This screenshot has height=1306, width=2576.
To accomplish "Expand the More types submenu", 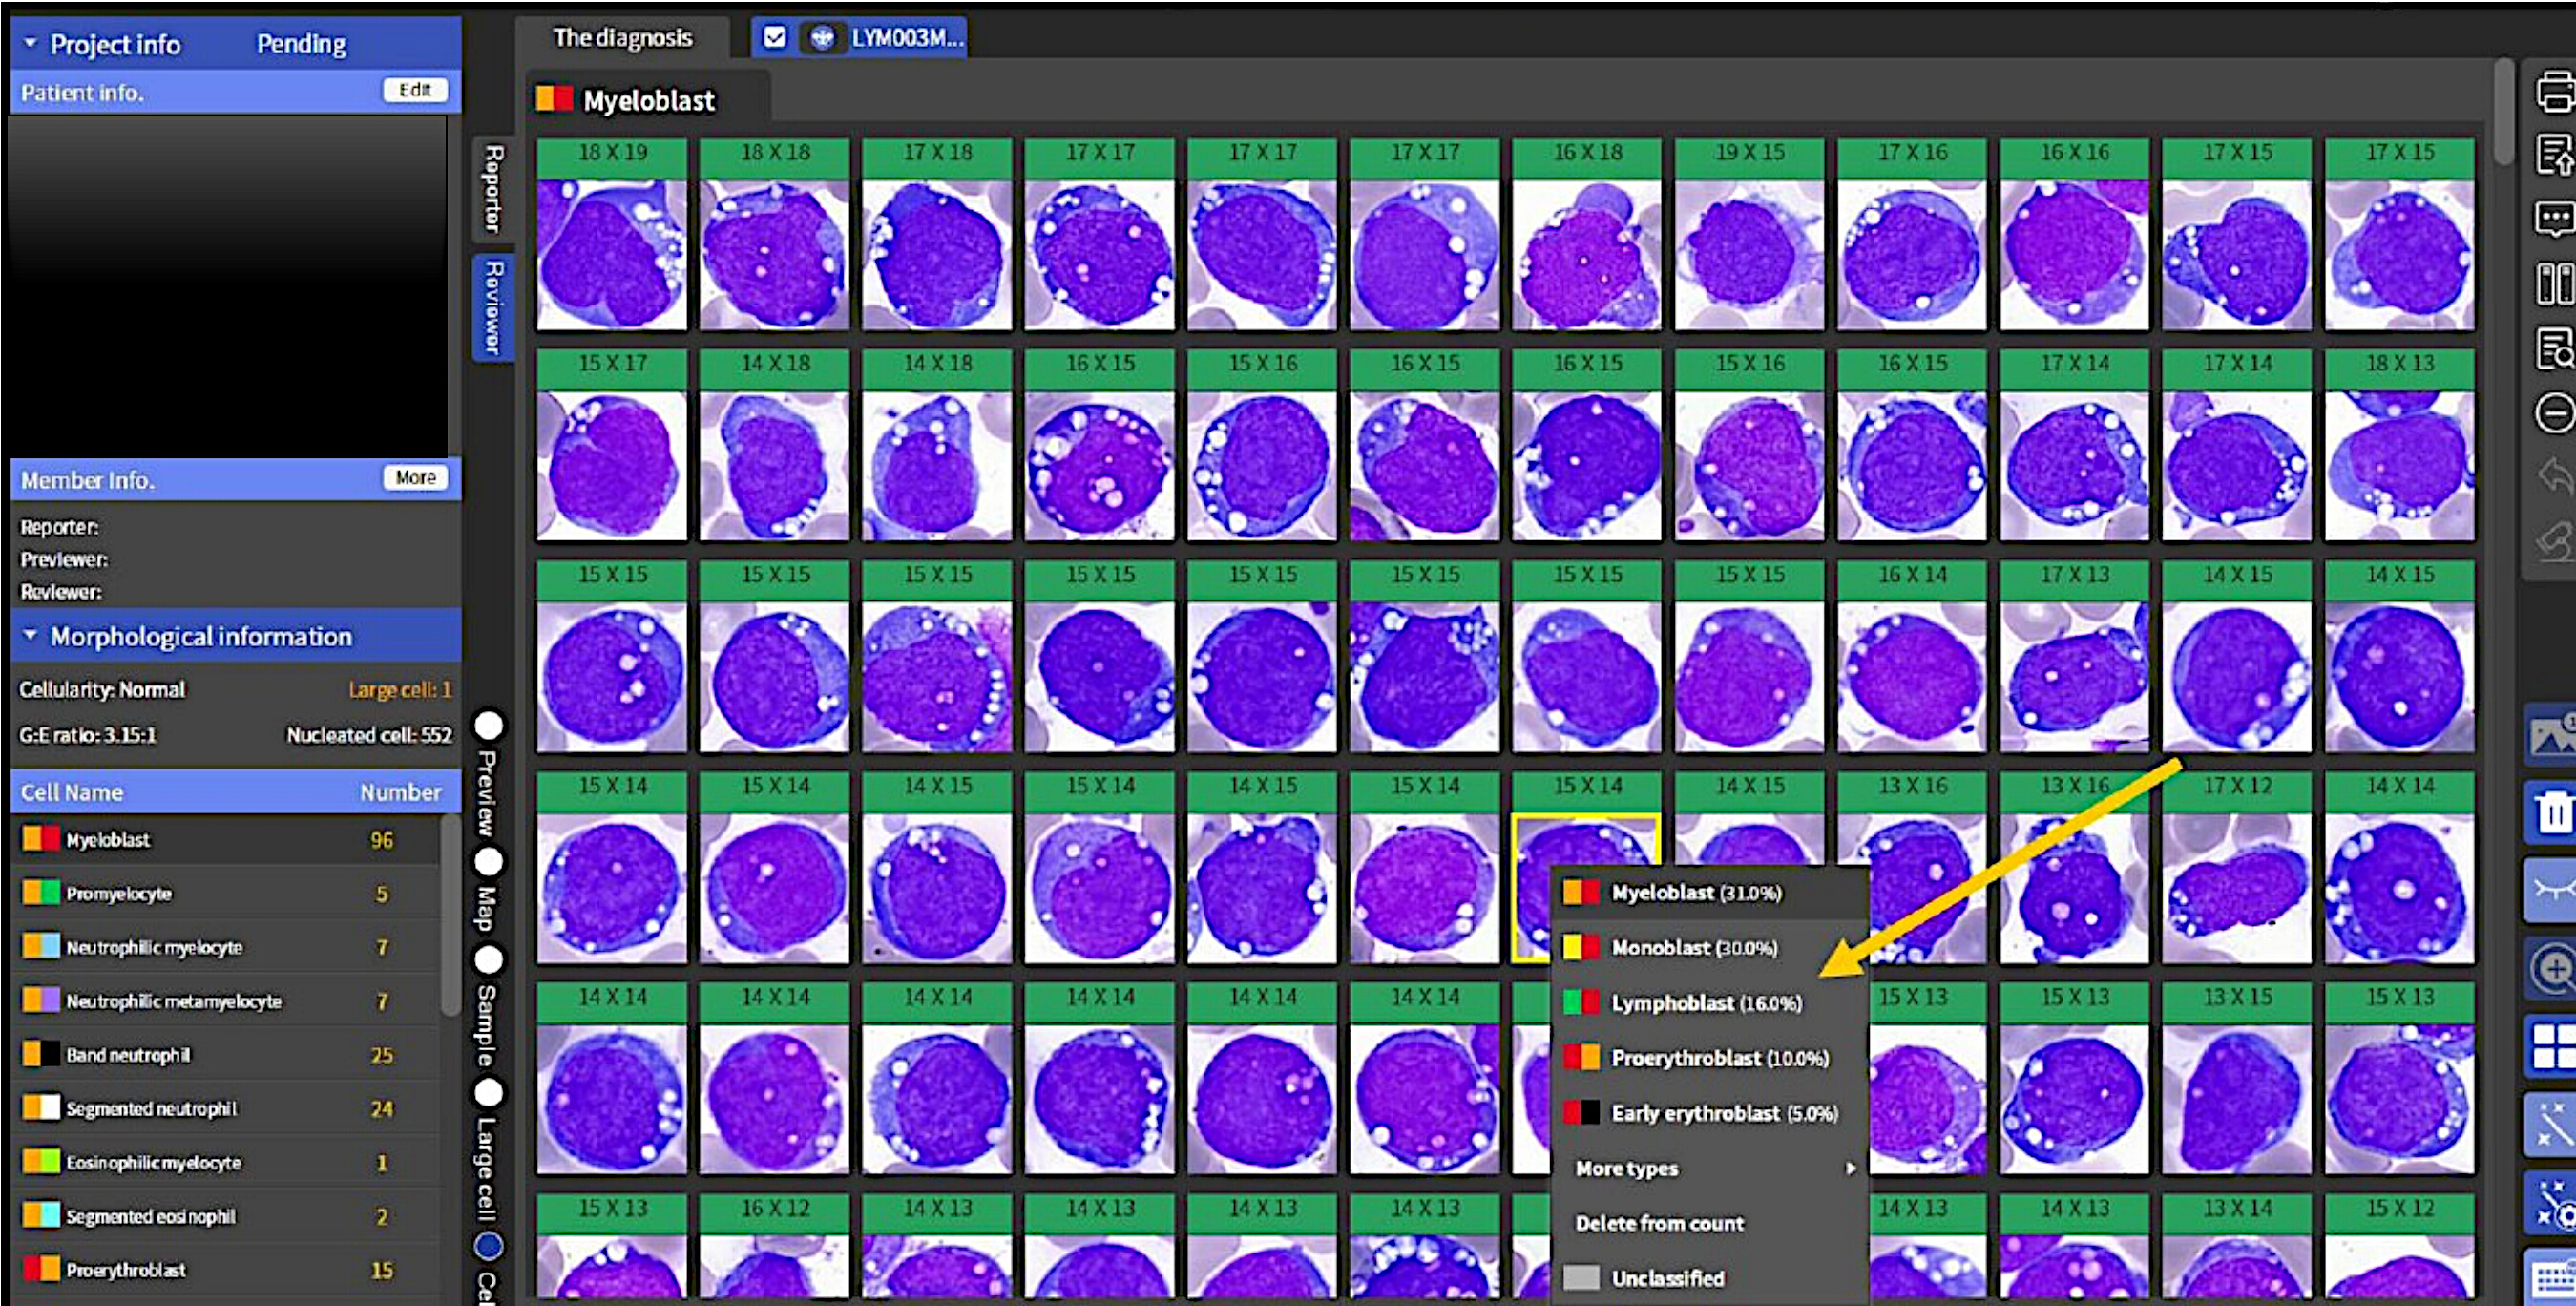I will [1711, 1168].
